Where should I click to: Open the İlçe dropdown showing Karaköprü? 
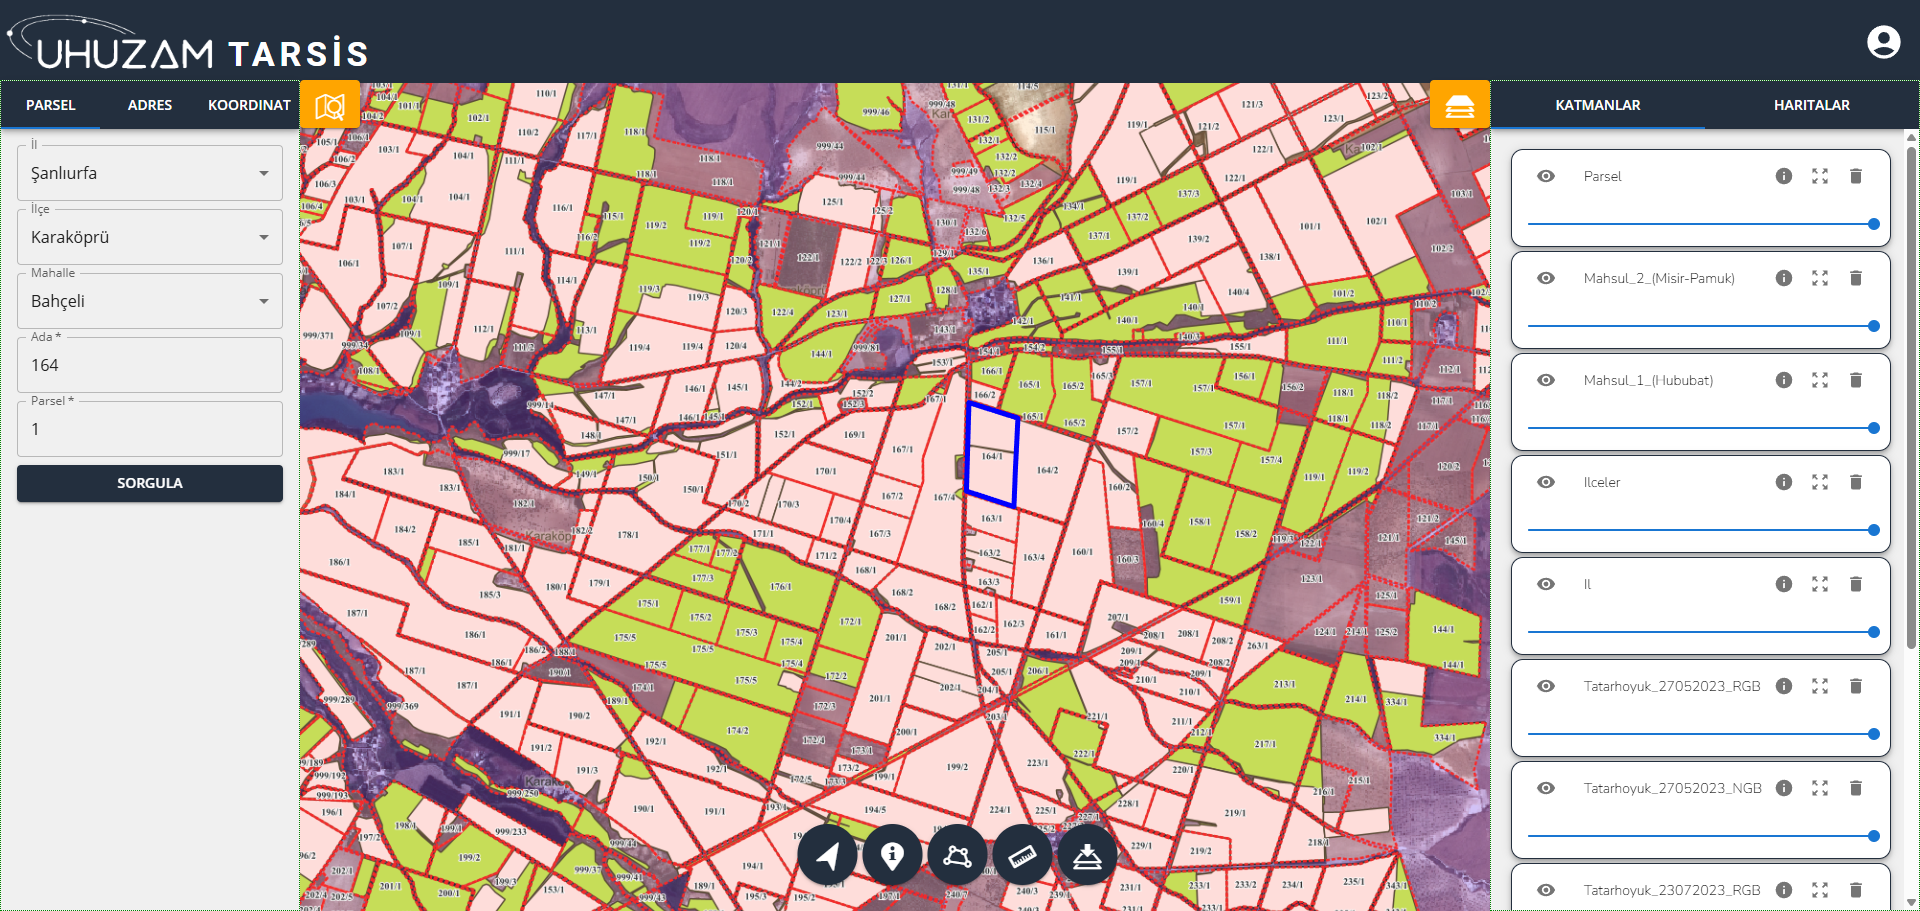click(x=150, y=237)
